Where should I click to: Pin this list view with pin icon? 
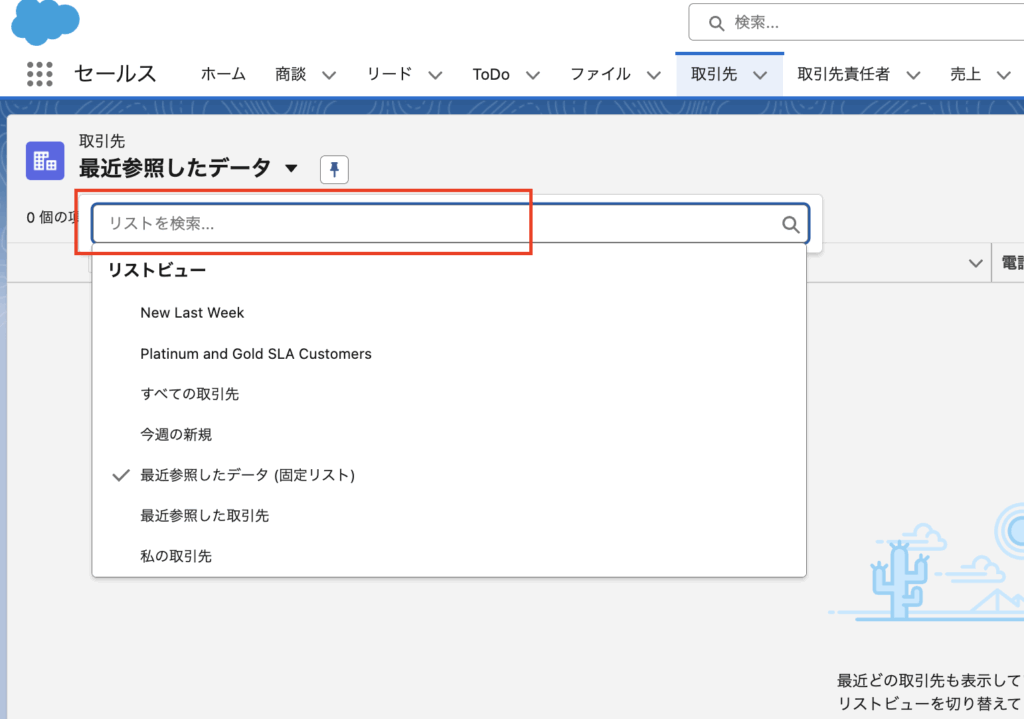334,170
